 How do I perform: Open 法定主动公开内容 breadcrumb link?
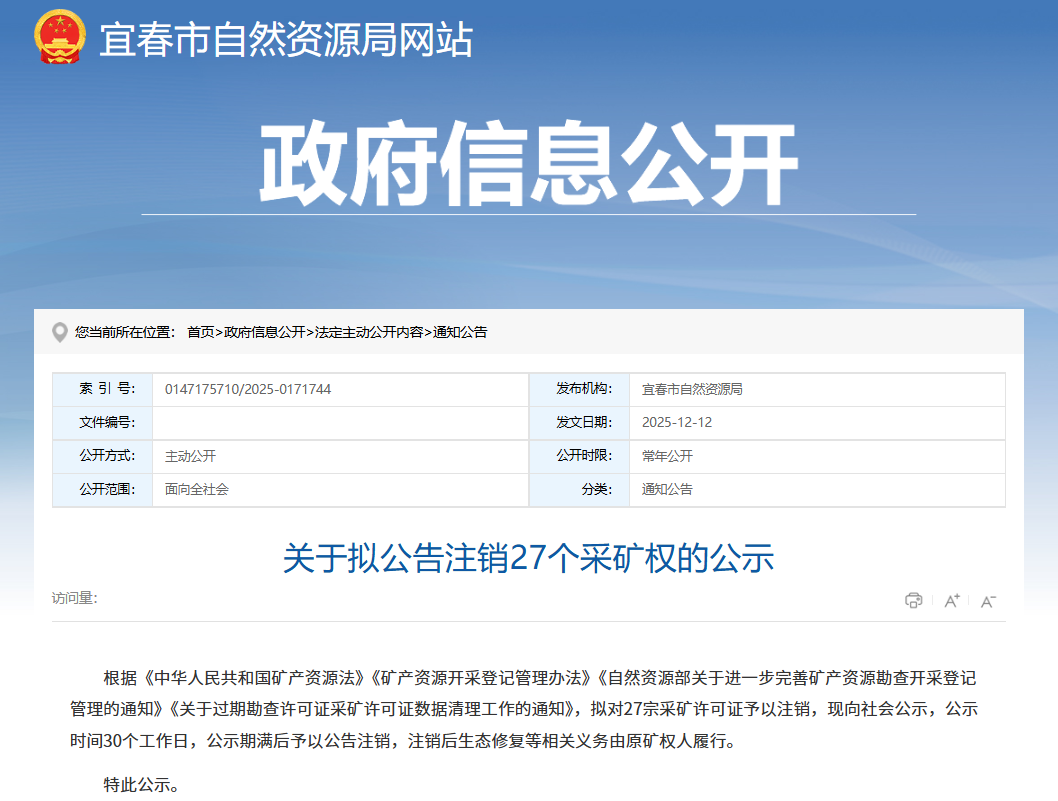(372, 332)
